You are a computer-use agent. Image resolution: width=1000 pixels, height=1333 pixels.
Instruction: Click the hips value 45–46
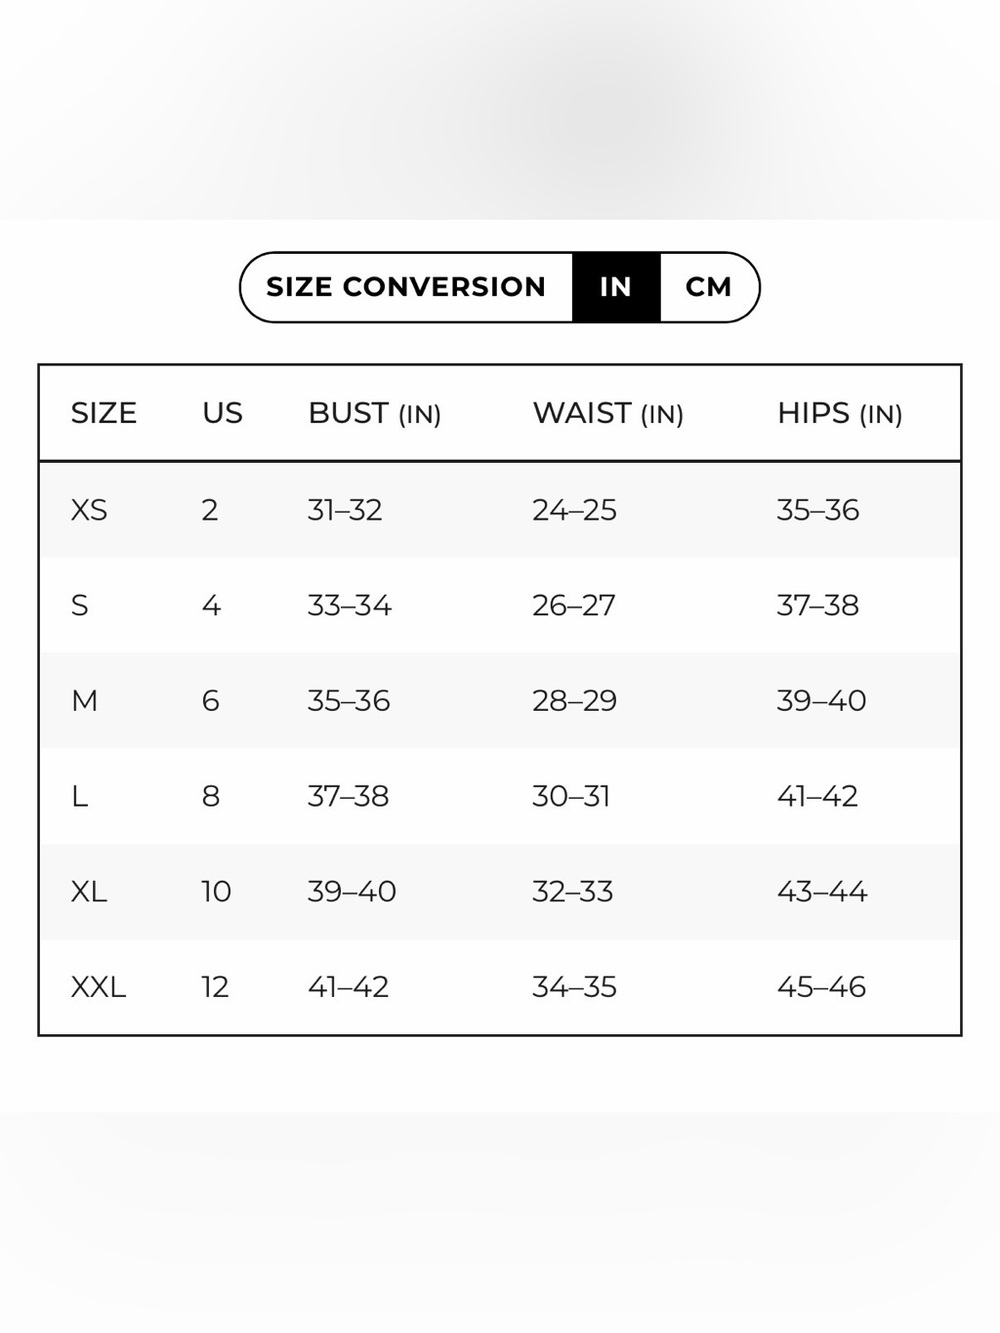[822, 988]
